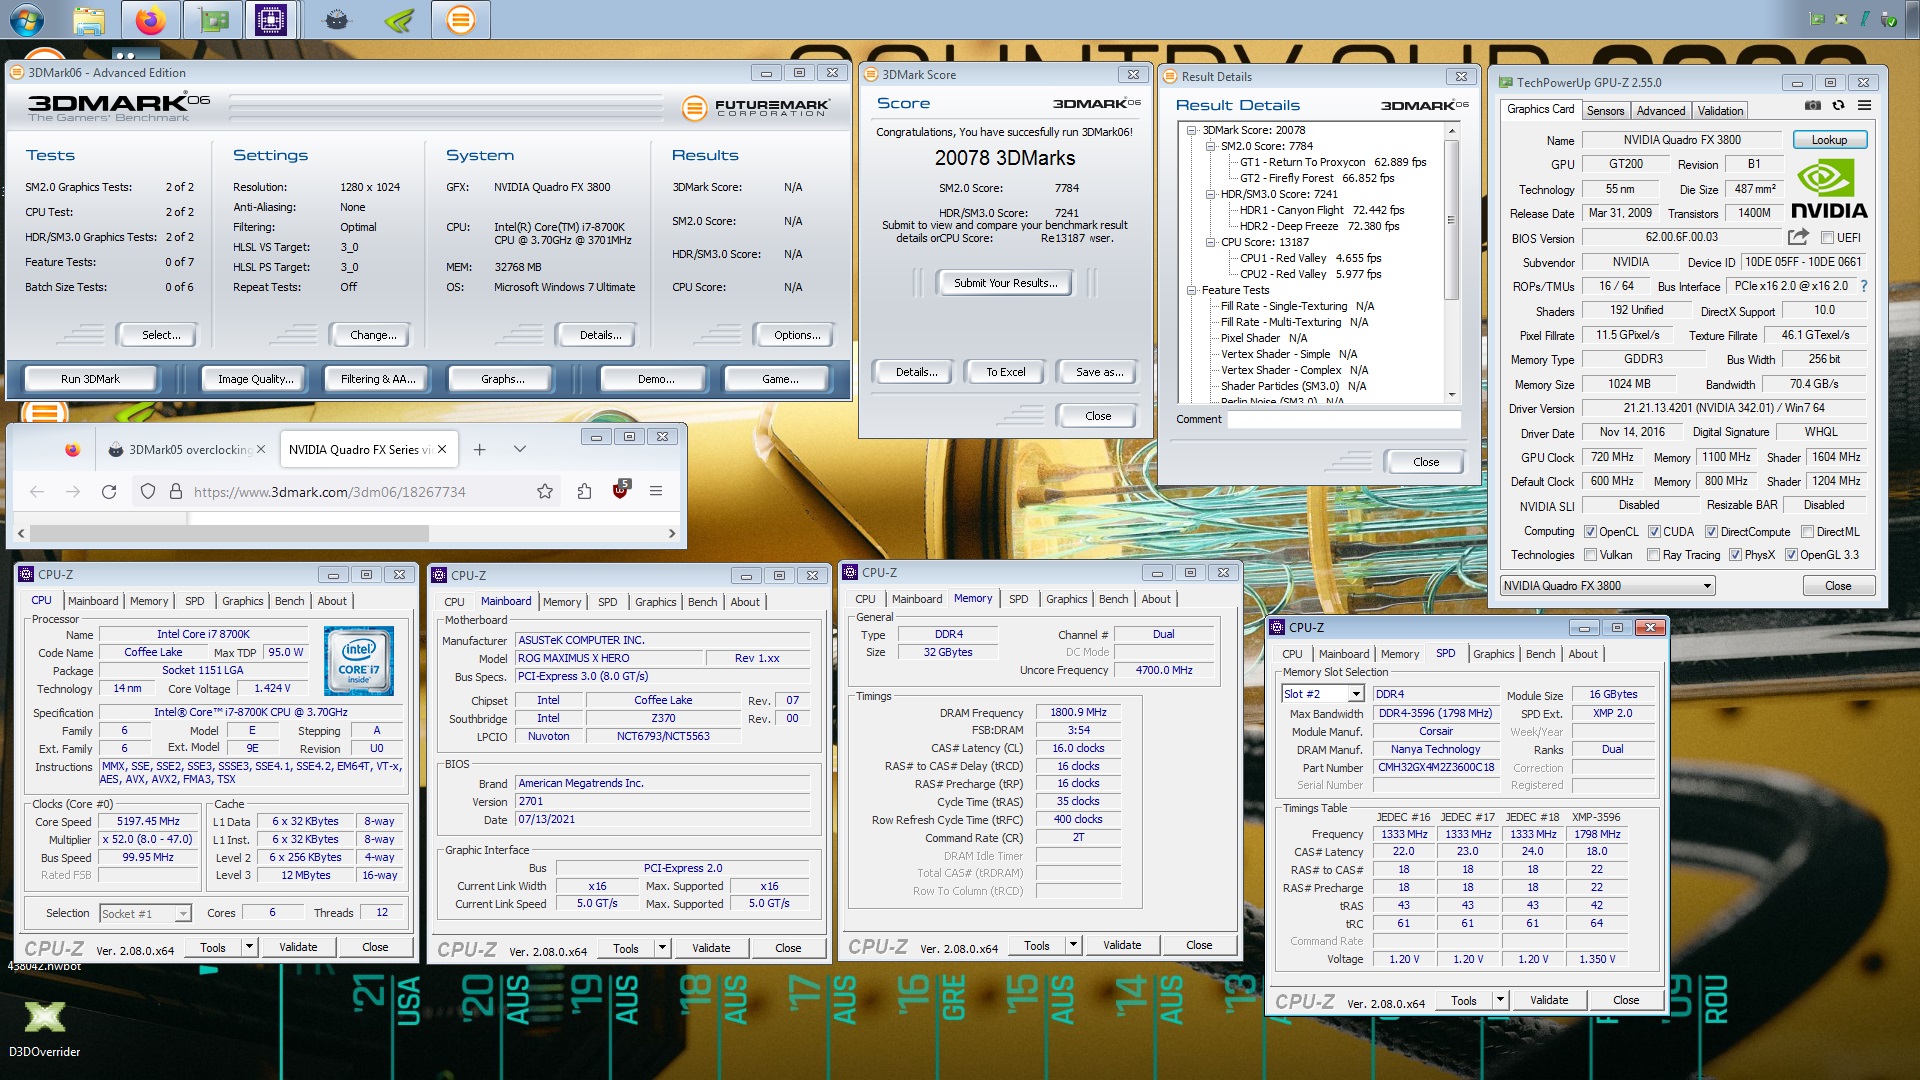Refresh GPU-Z info with the refresh icon
1920x1080 pixels.
tap(1838, 105)
